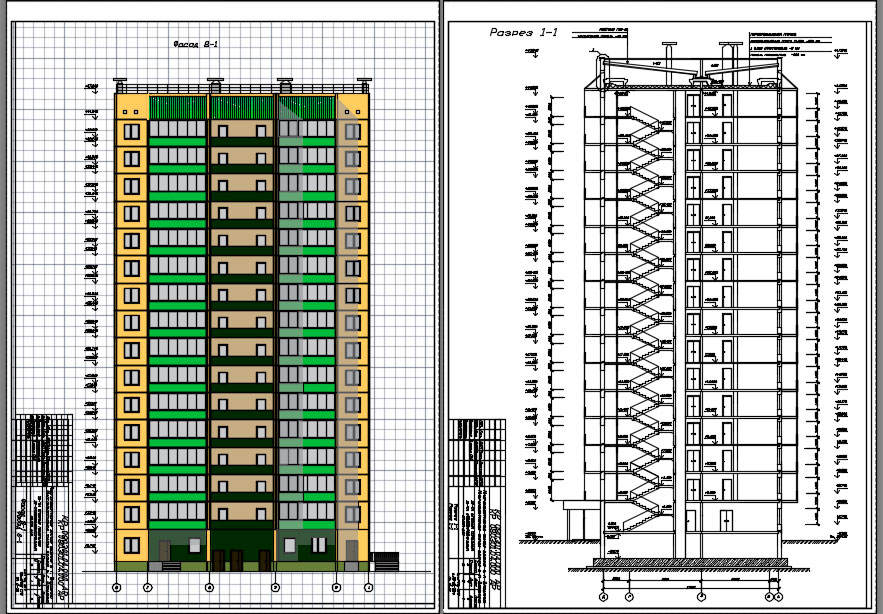Select the ground-floor window in the left yellow column
The height and width of the screenshot is (614, 883).
[x=132, y=545]
